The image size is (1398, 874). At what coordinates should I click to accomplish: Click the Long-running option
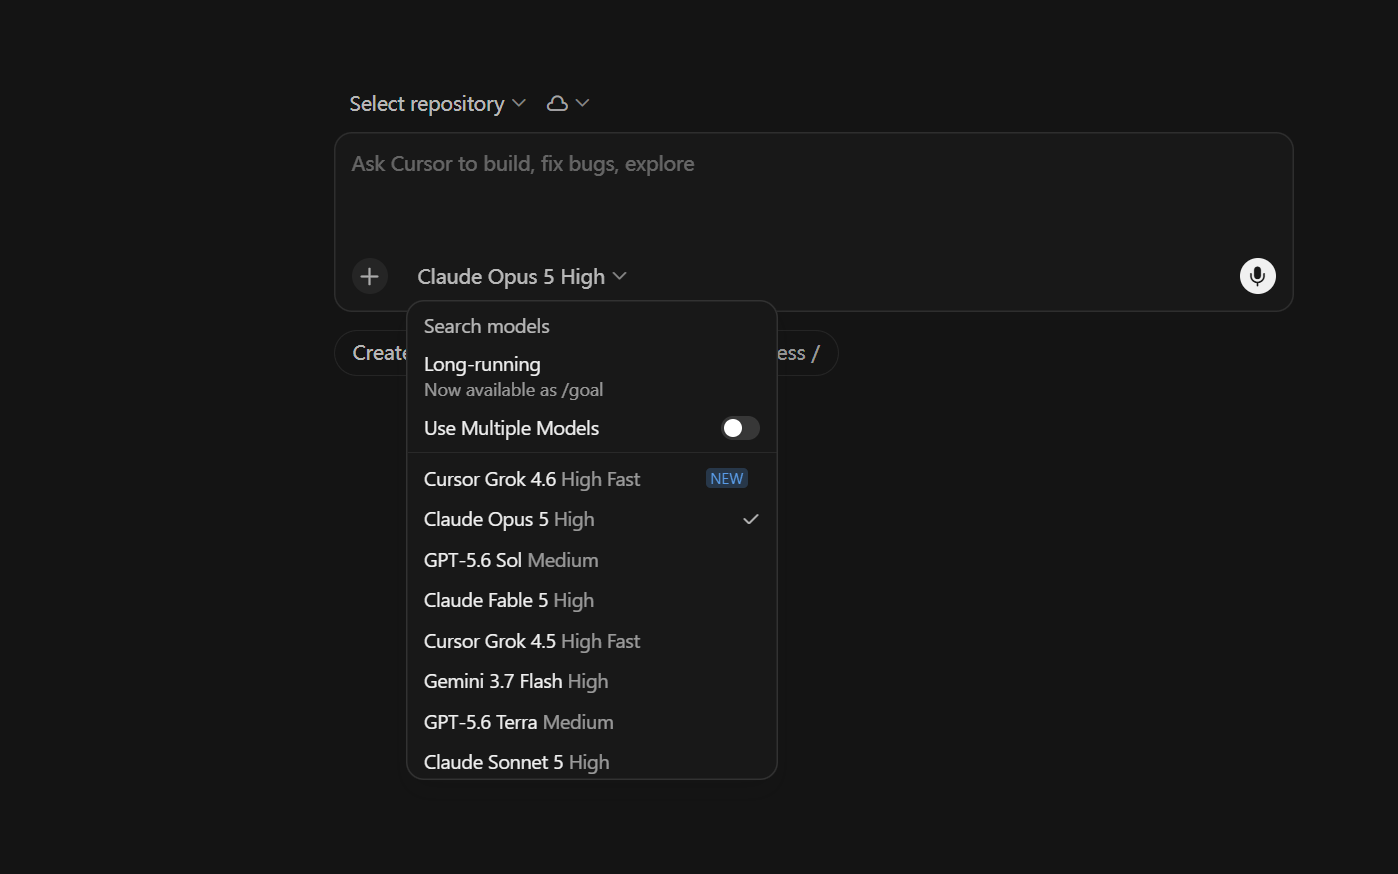point(592,376)
